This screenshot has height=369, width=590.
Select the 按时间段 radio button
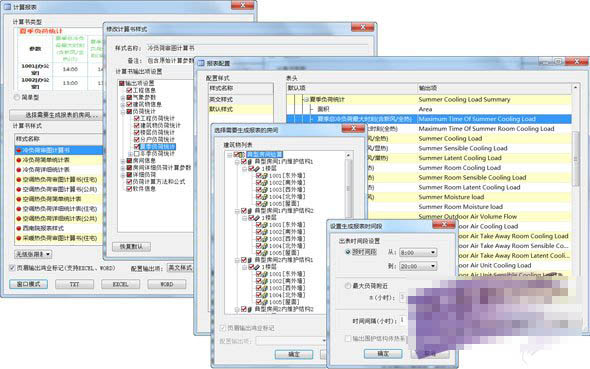click(348, 252)
